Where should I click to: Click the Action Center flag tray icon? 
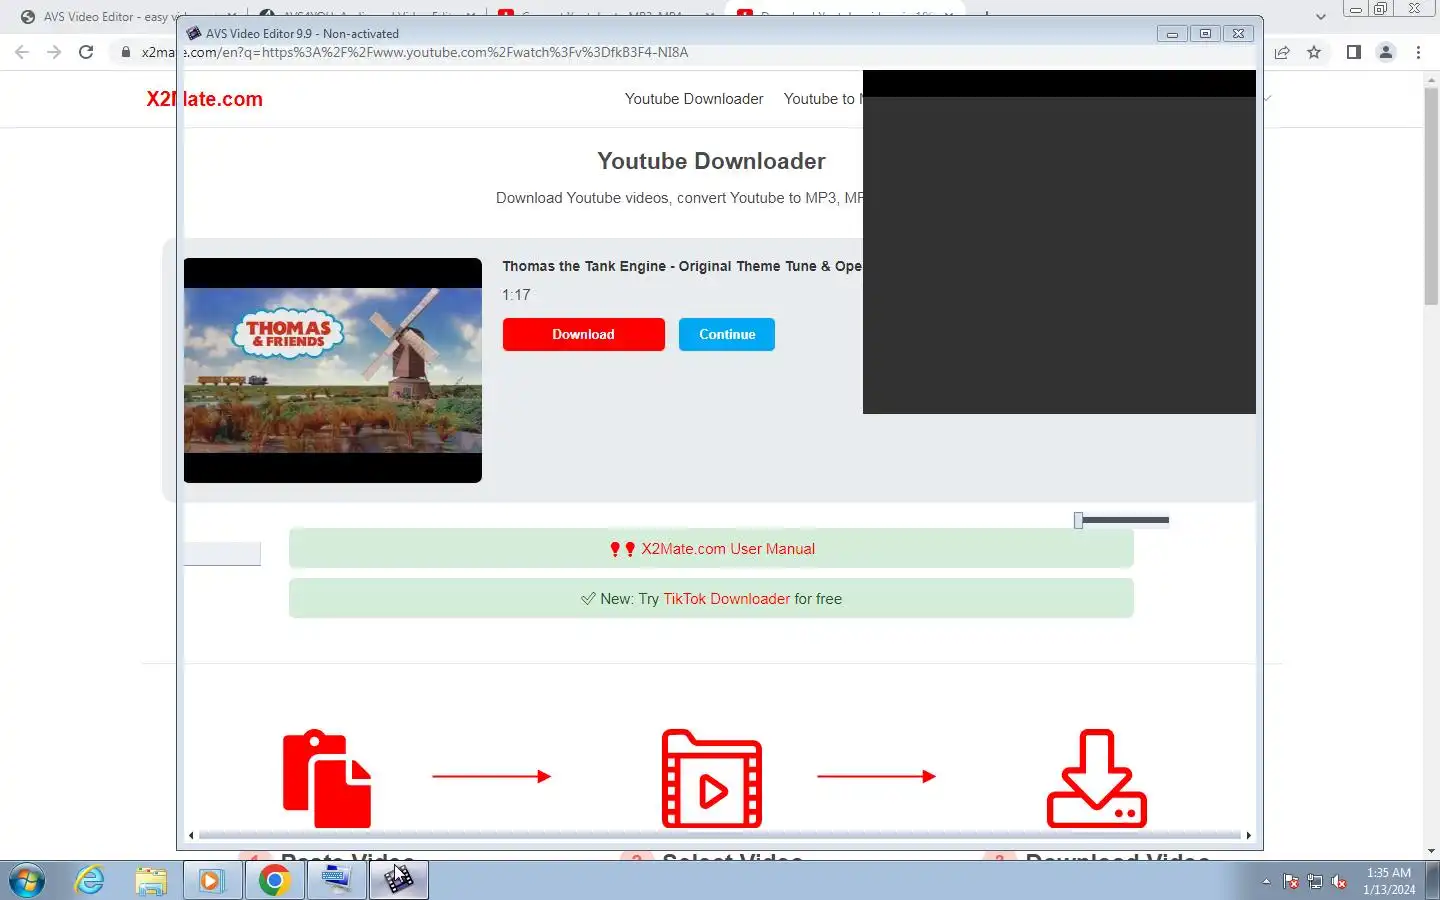pyautogui.click(x=1291, y=882)
